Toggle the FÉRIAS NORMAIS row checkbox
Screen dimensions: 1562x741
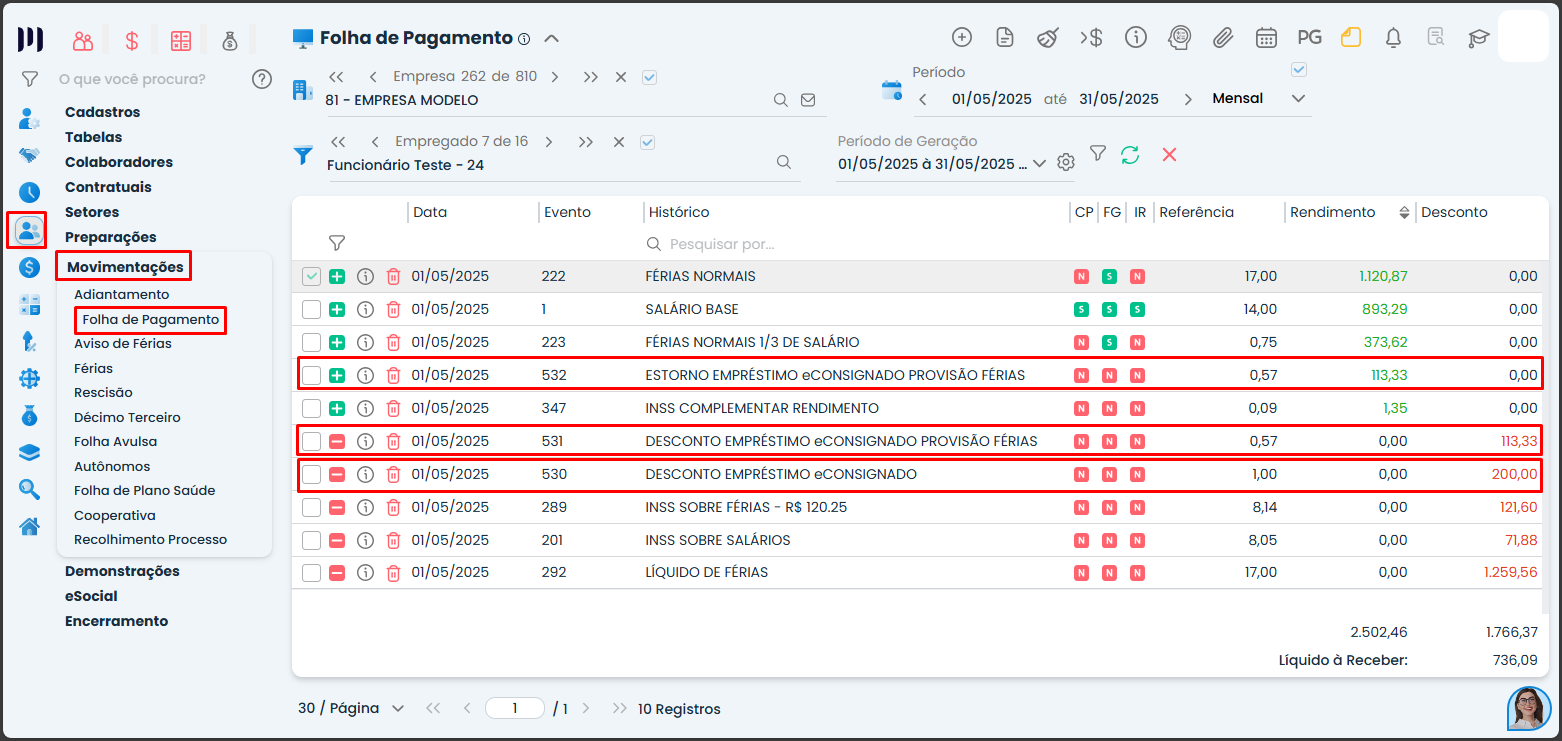(x=312, y=277)
